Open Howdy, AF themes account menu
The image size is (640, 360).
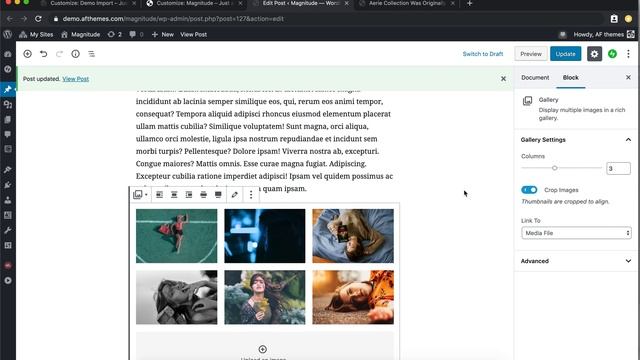coord(603,34)
